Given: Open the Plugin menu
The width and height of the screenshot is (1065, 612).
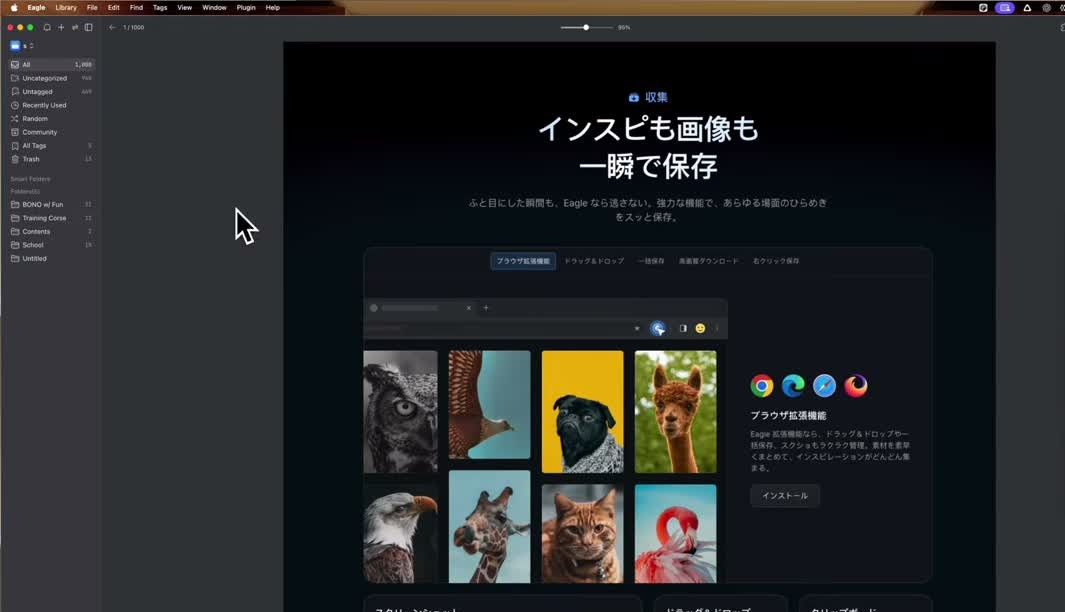Looking at the screenshot, I should 246,7.
